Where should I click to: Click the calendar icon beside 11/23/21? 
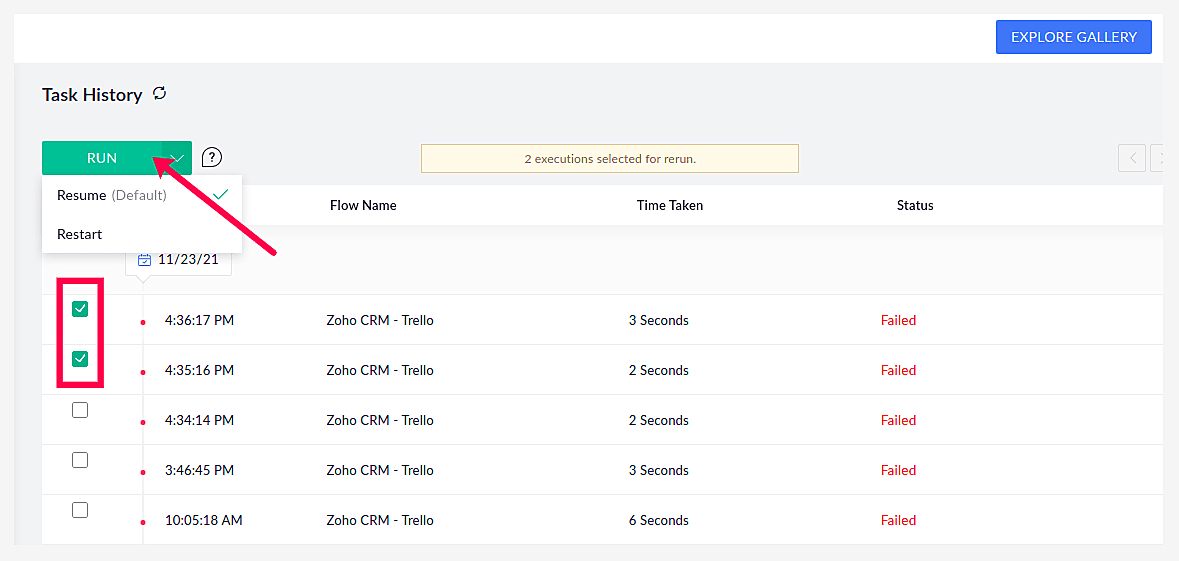(144, 259)
